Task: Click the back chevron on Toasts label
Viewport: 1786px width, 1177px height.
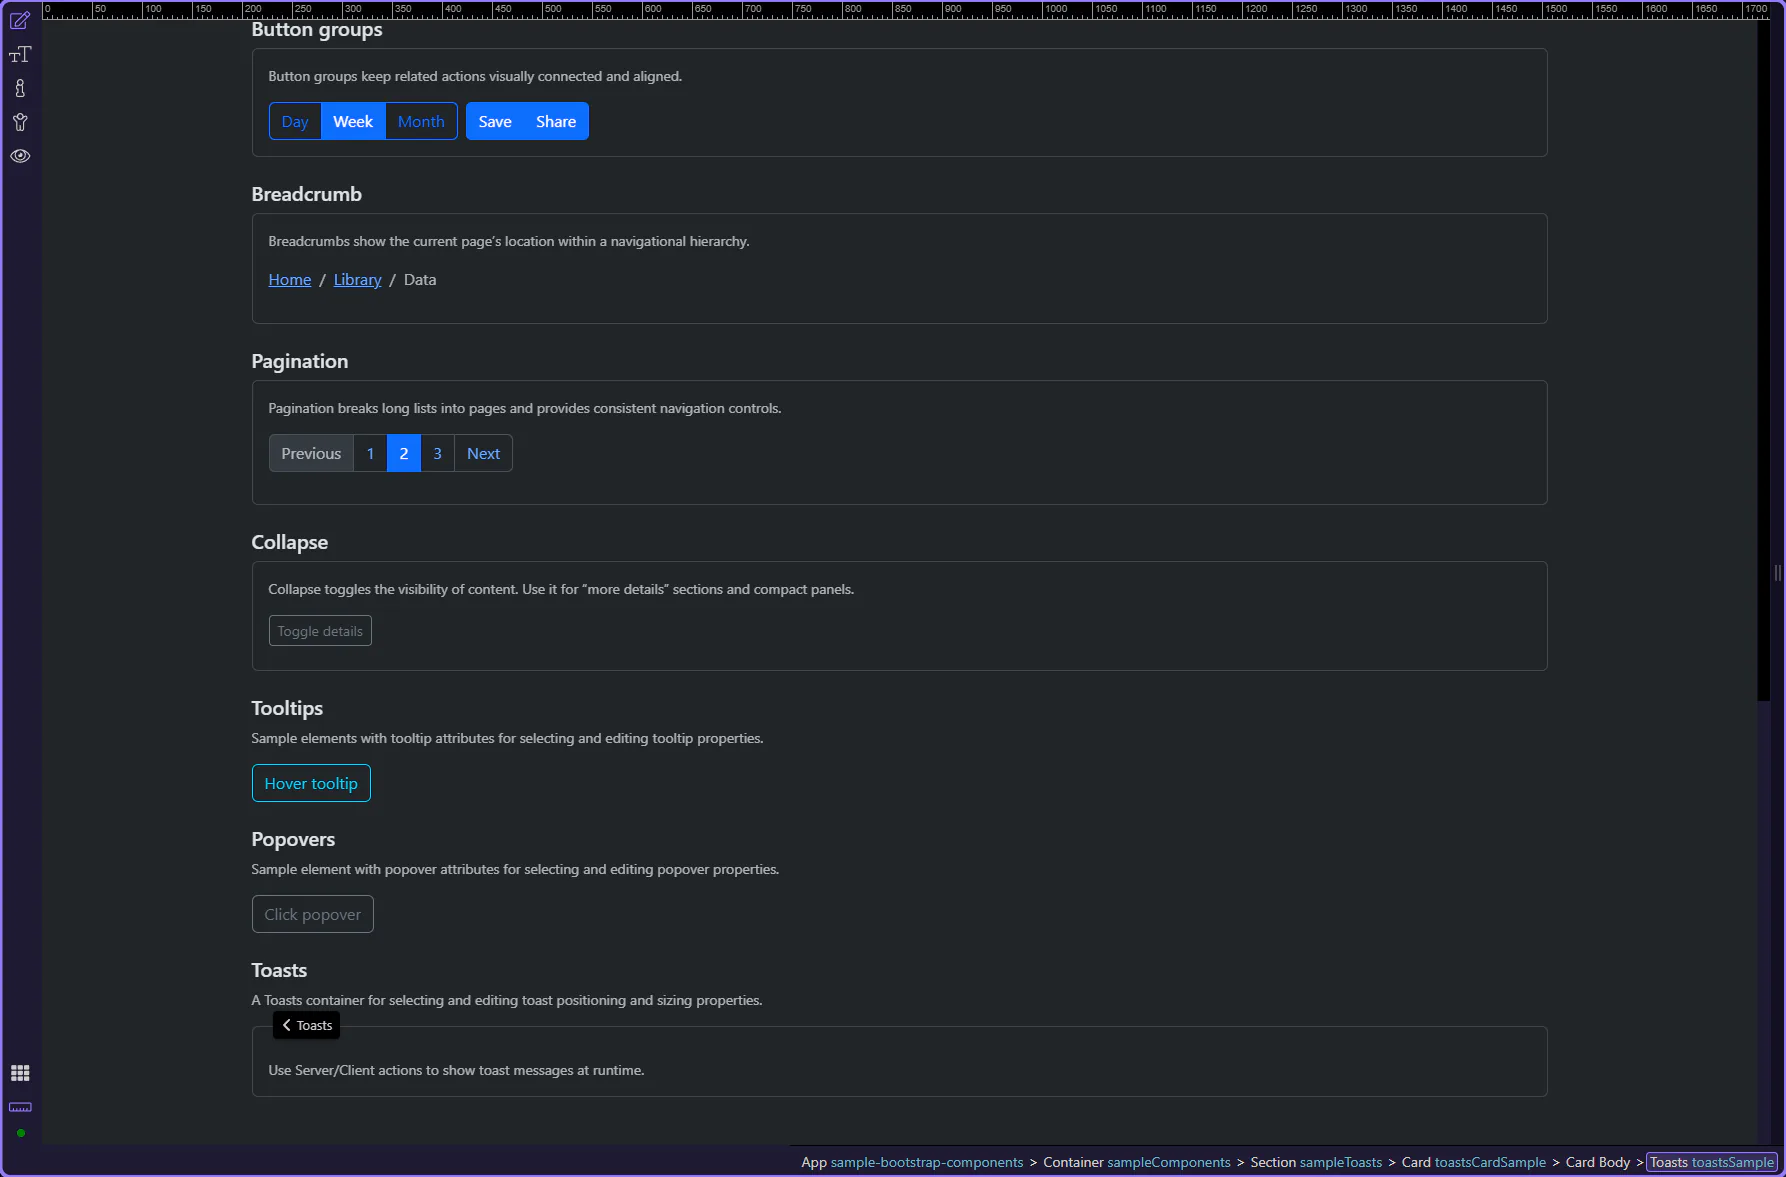Action: tap(287, 1025)
